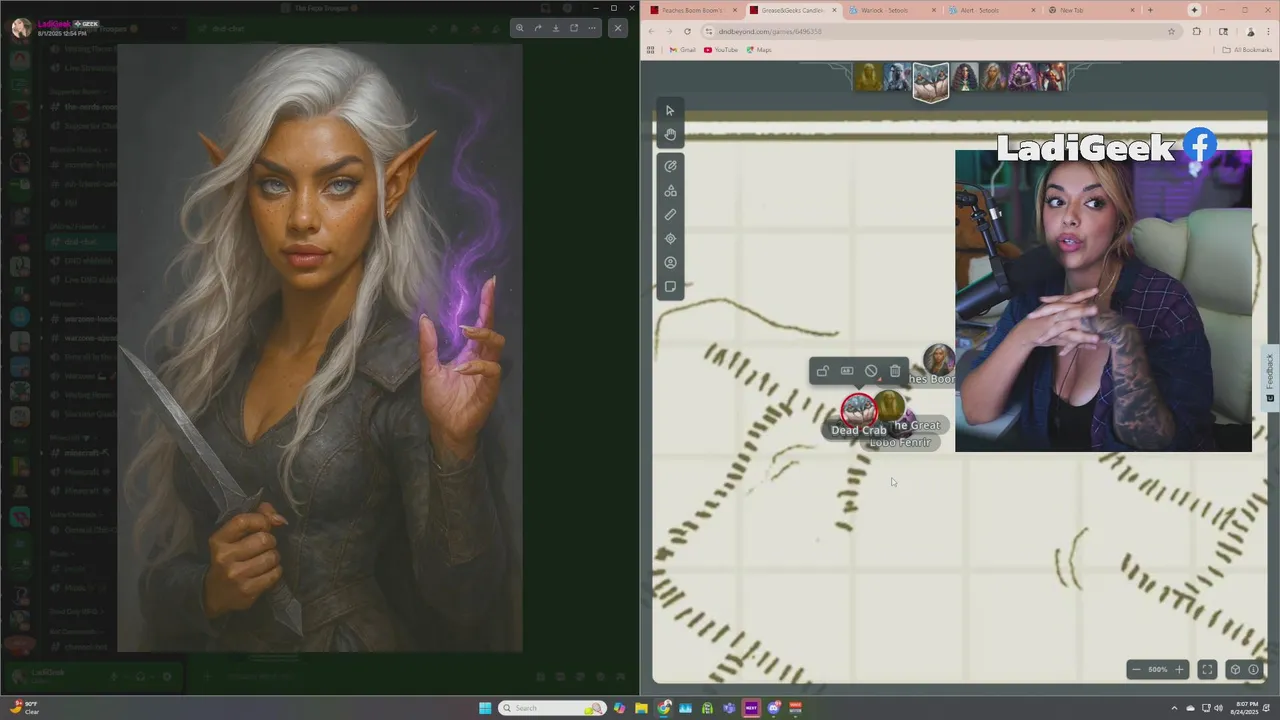Show hidden system tray icons
This screenshot has width=1280, height=720.
point(1174,708)
